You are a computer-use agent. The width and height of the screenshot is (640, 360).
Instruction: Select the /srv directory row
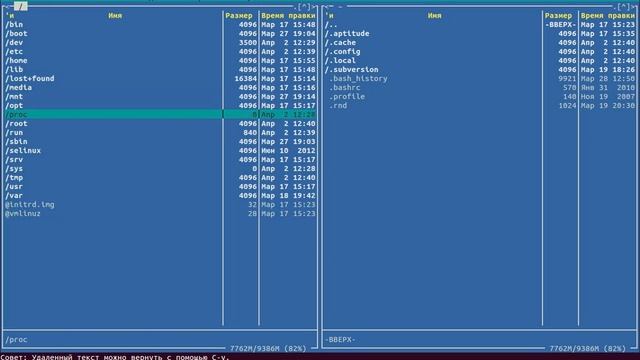[160, 160]
